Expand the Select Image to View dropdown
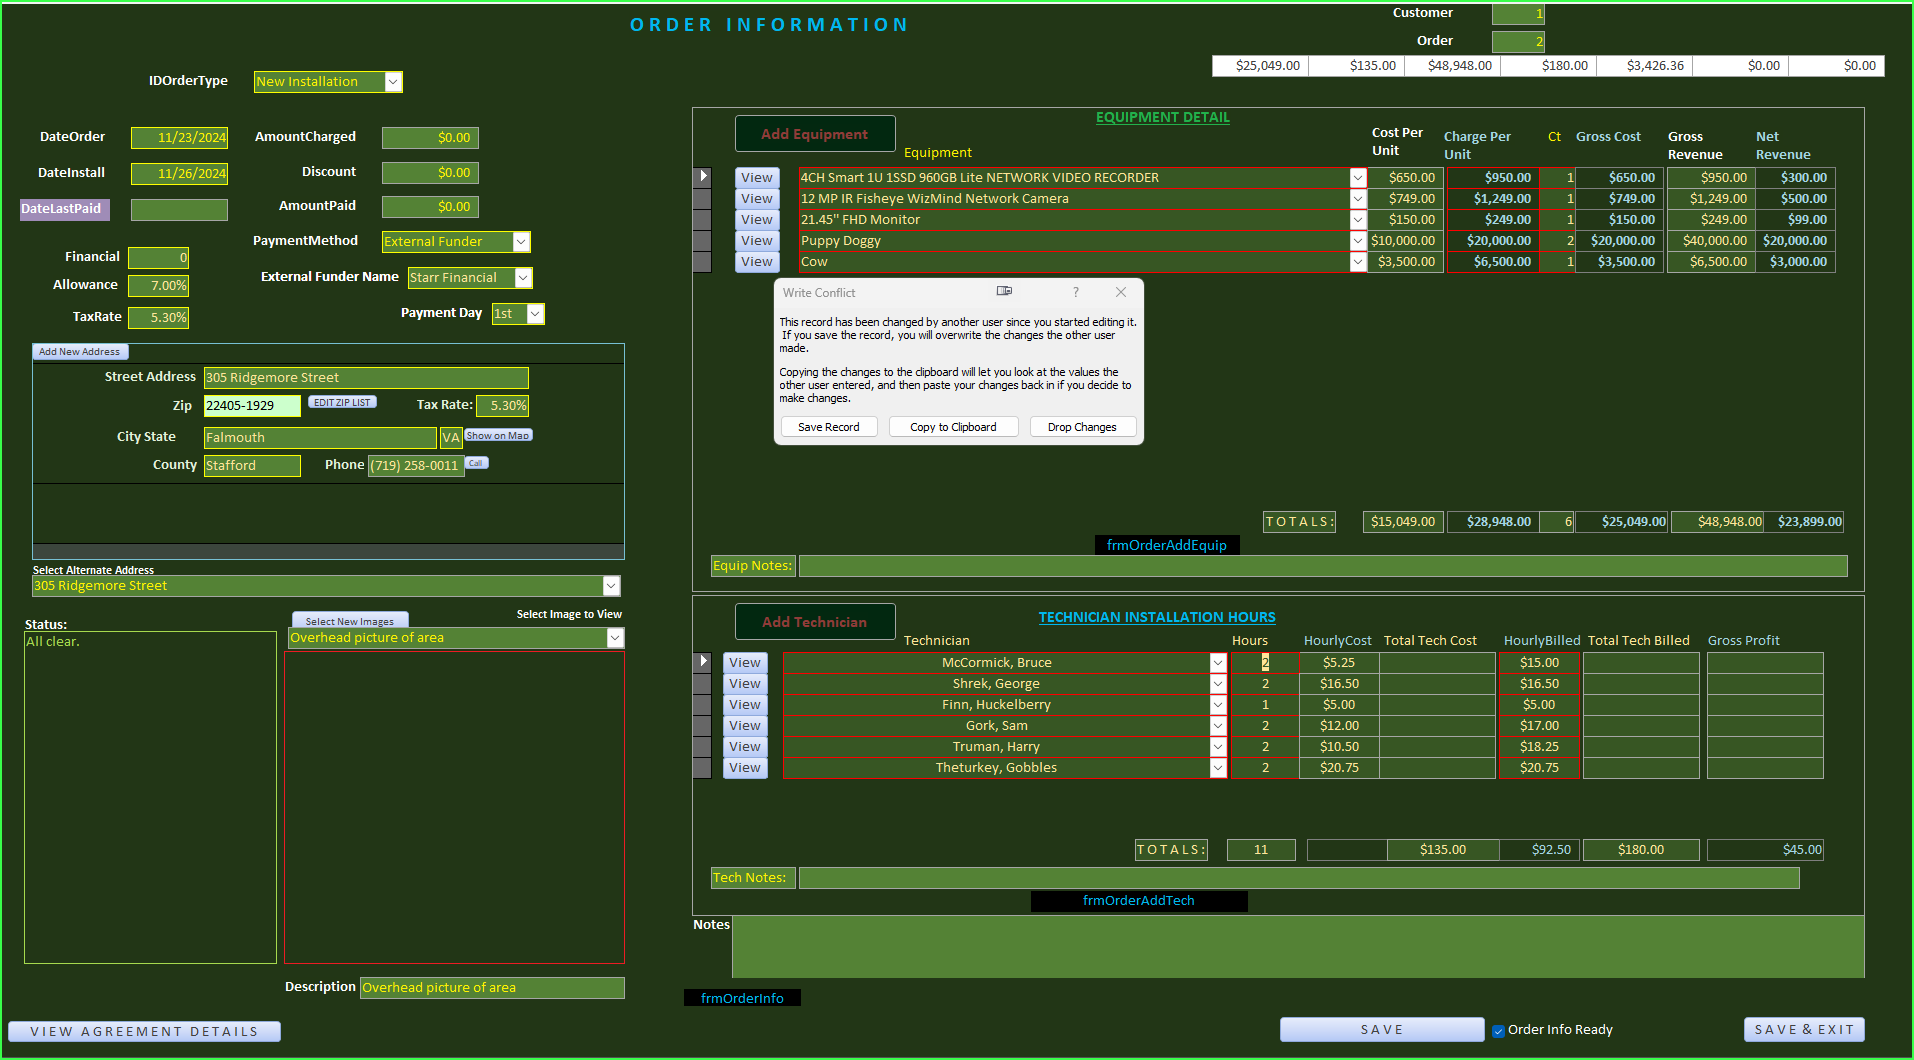This screenshot has height=1060, width=1914. click(x=615, y=638)
